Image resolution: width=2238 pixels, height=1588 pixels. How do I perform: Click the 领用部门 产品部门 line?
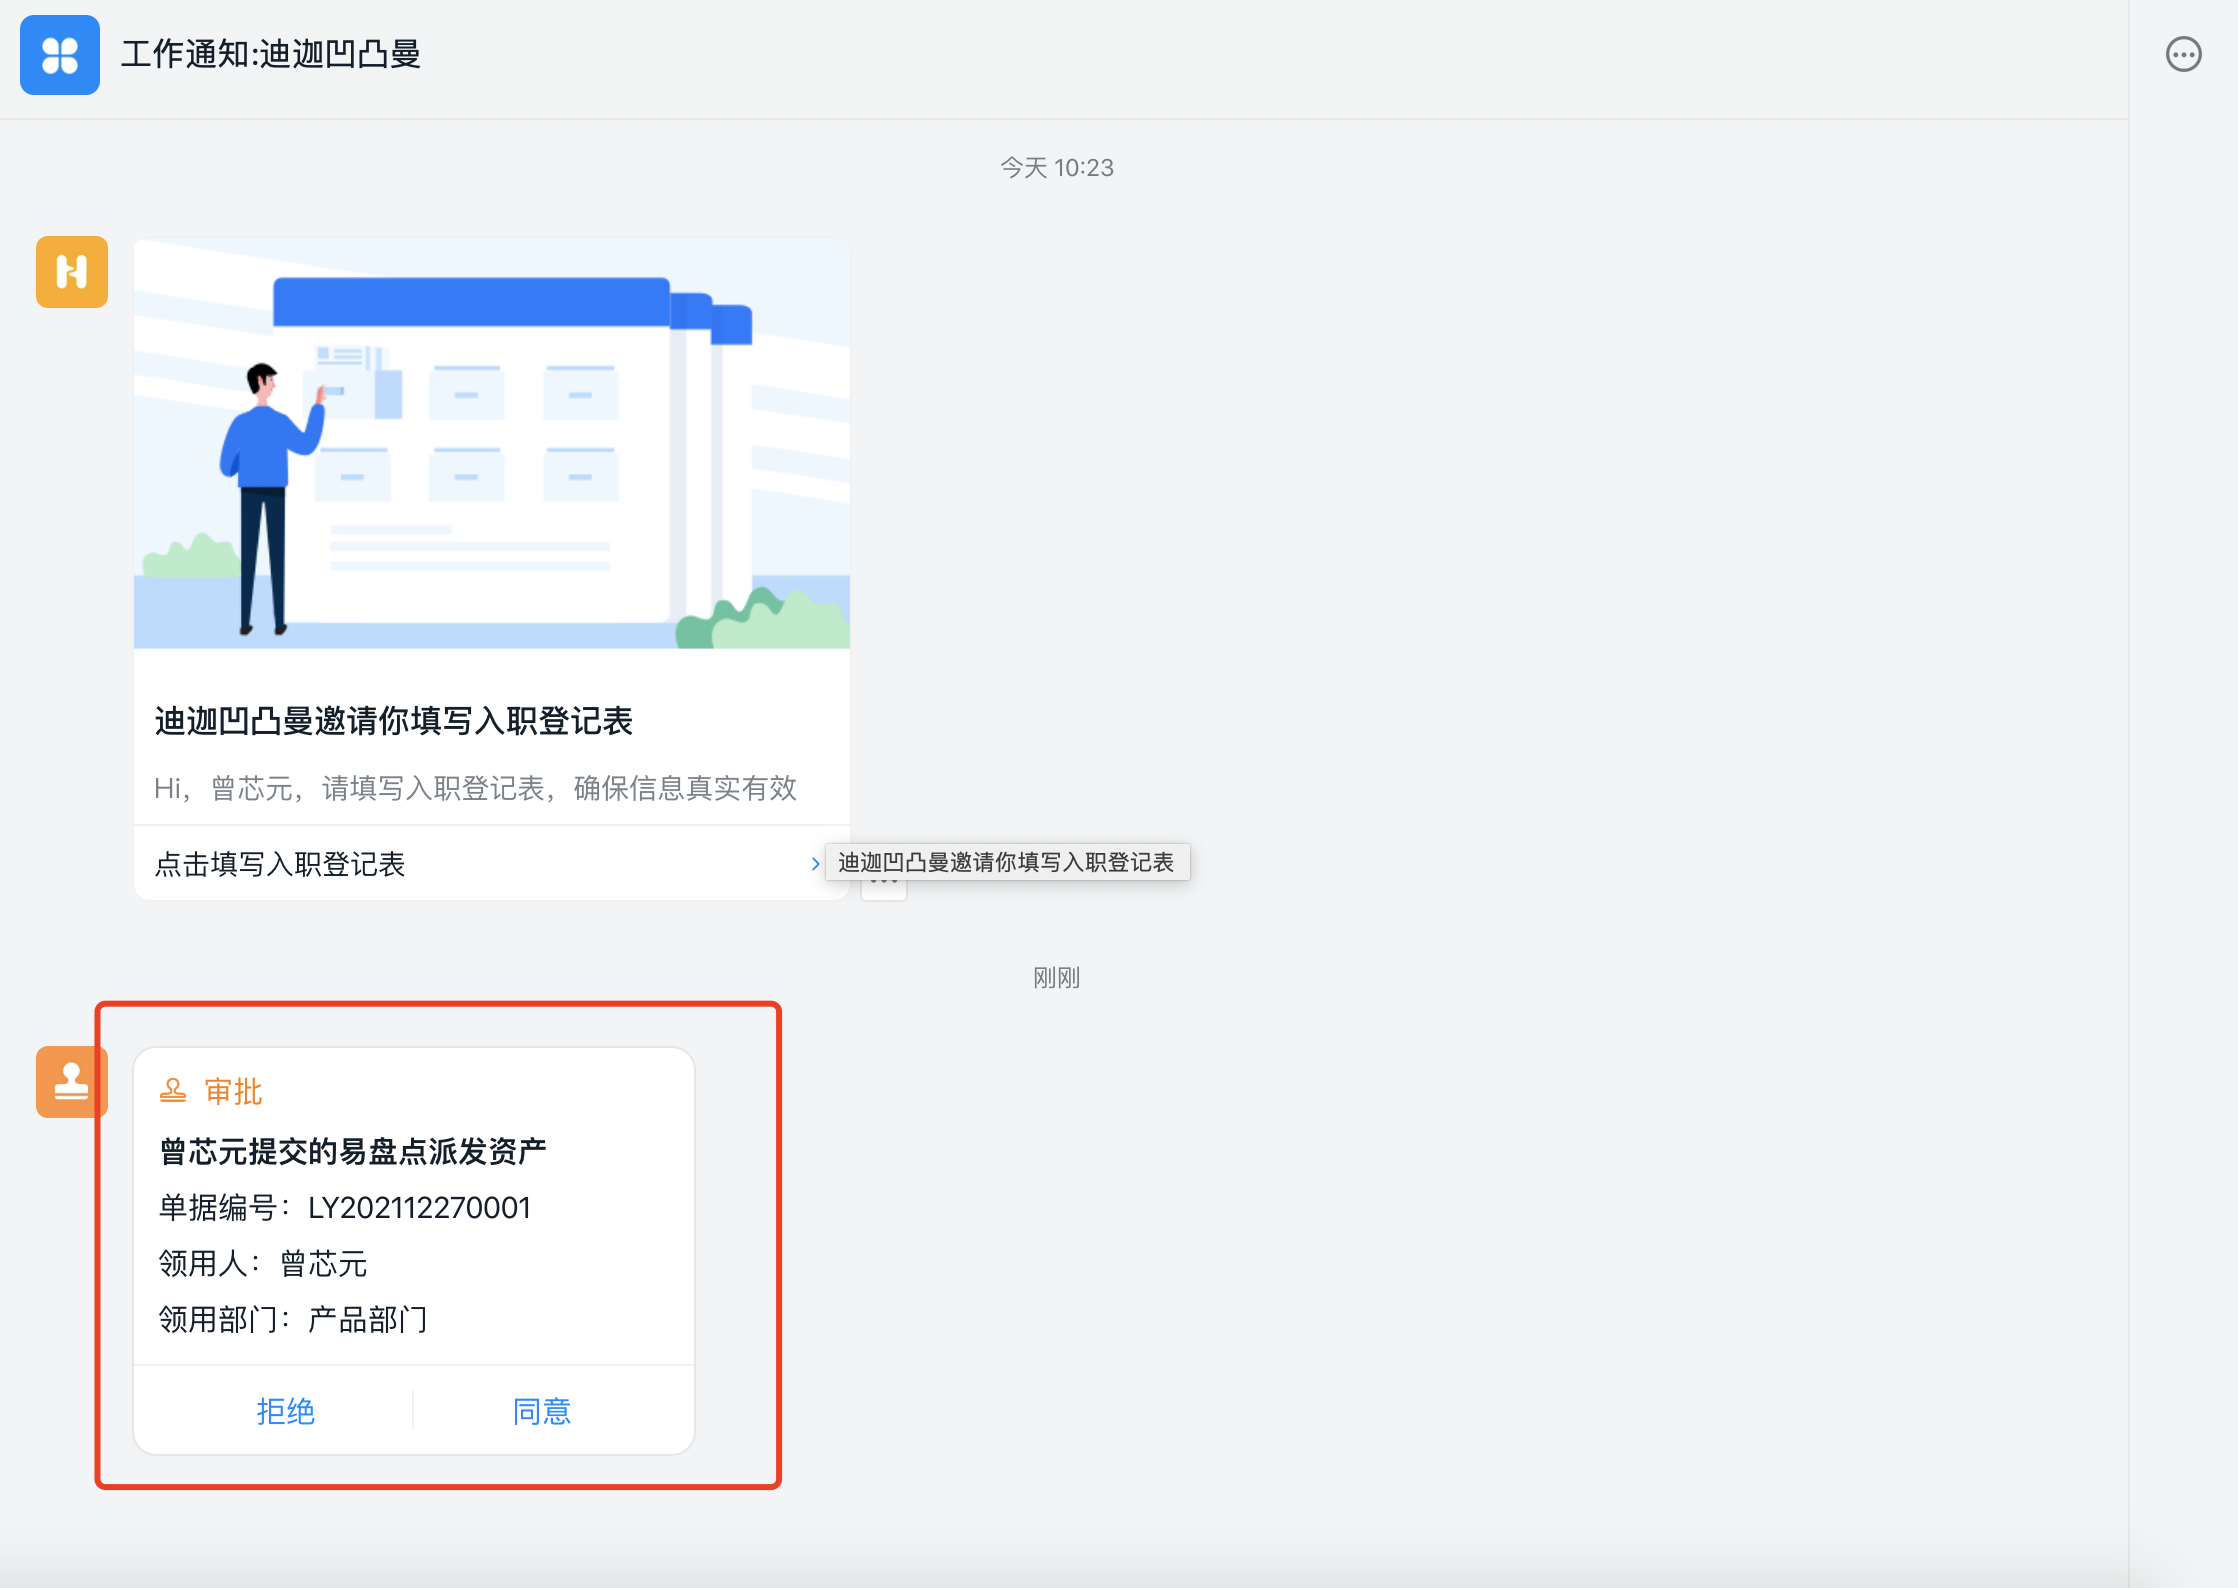(x=293, y=1320)
